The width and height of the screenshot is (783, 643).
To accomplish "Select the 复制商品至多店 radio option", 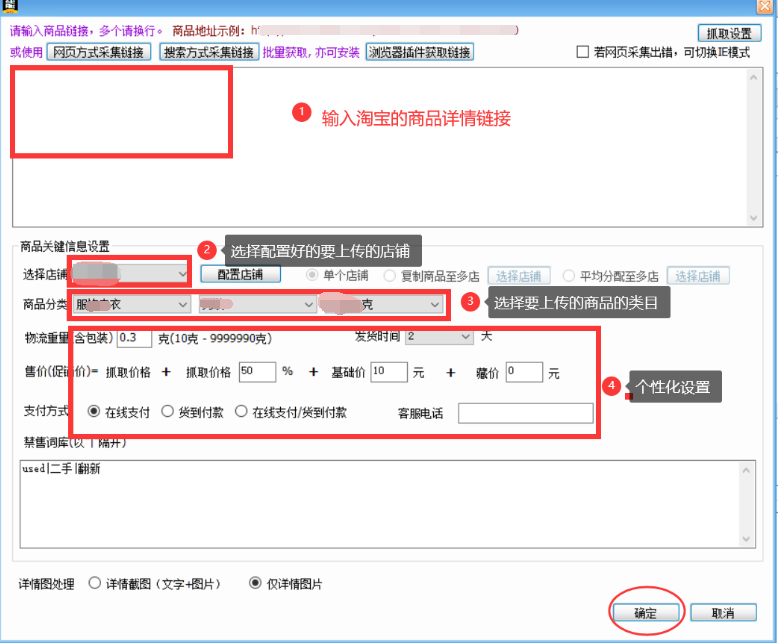I will pyautogui.click(x=390, y=275).
